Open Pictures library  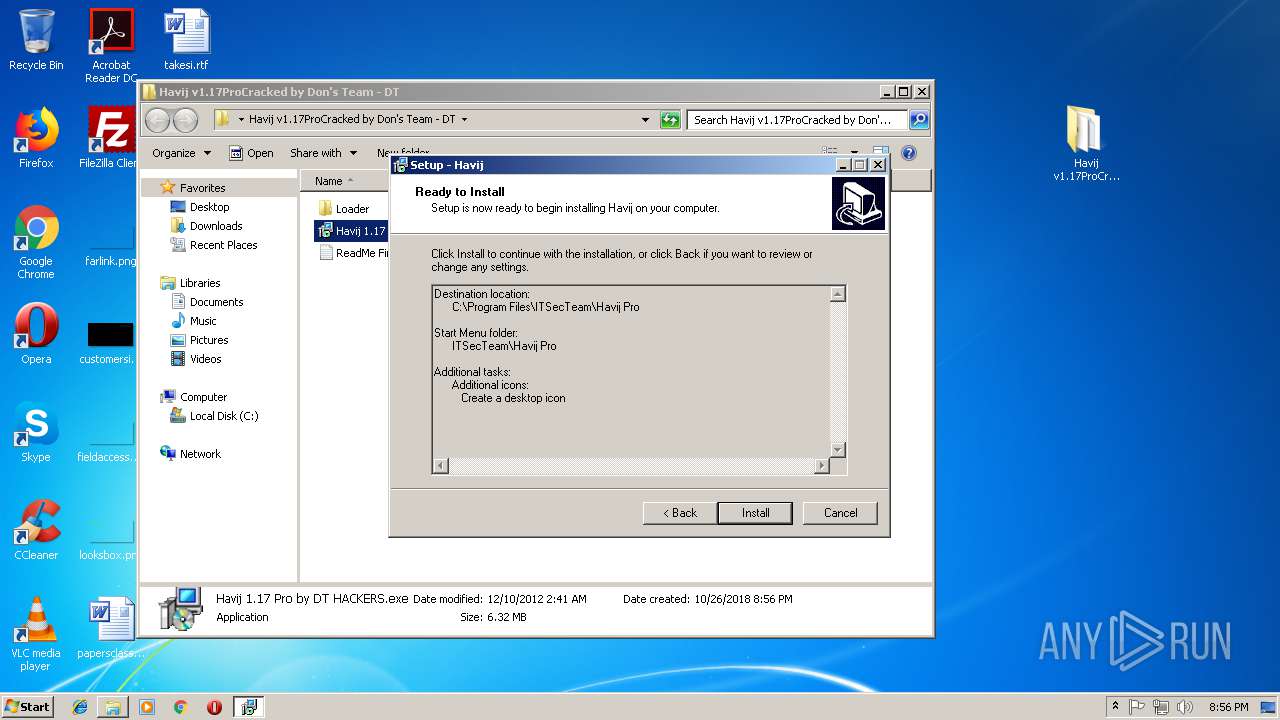pyautogui.click(x=209, y=340)
